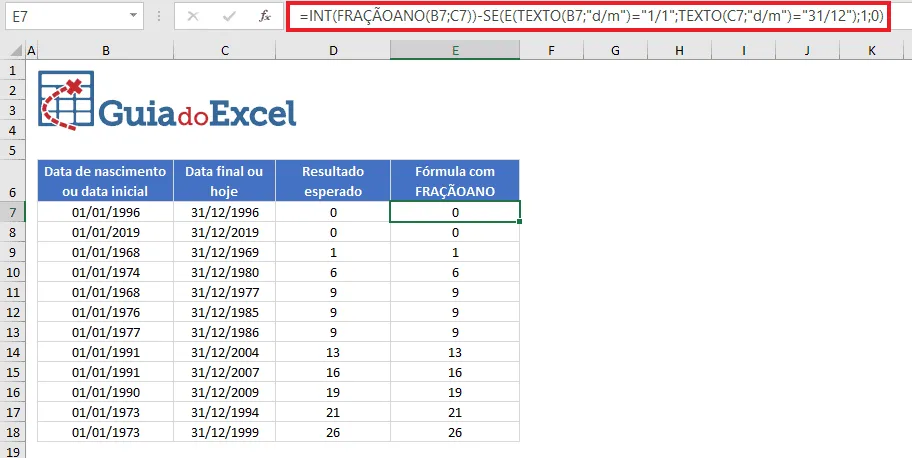Click Fórmula com FRAÇÃOANO cell showing 16
This screenshot has width=912, height=458.
(455, 372)
